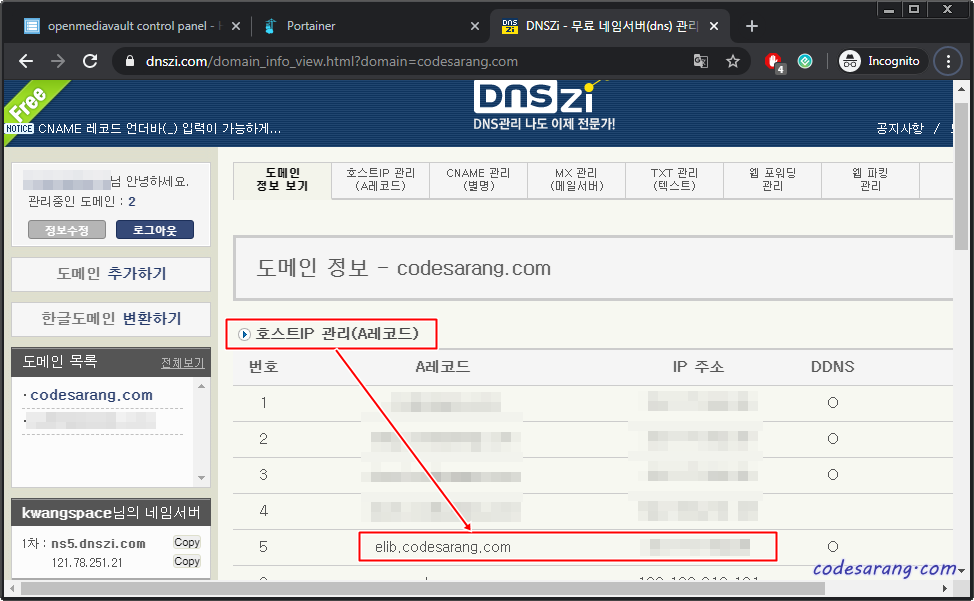Open the 웹 포워딩 관리 tab
The height and width of the screenshot is (601, 974).
773,179
